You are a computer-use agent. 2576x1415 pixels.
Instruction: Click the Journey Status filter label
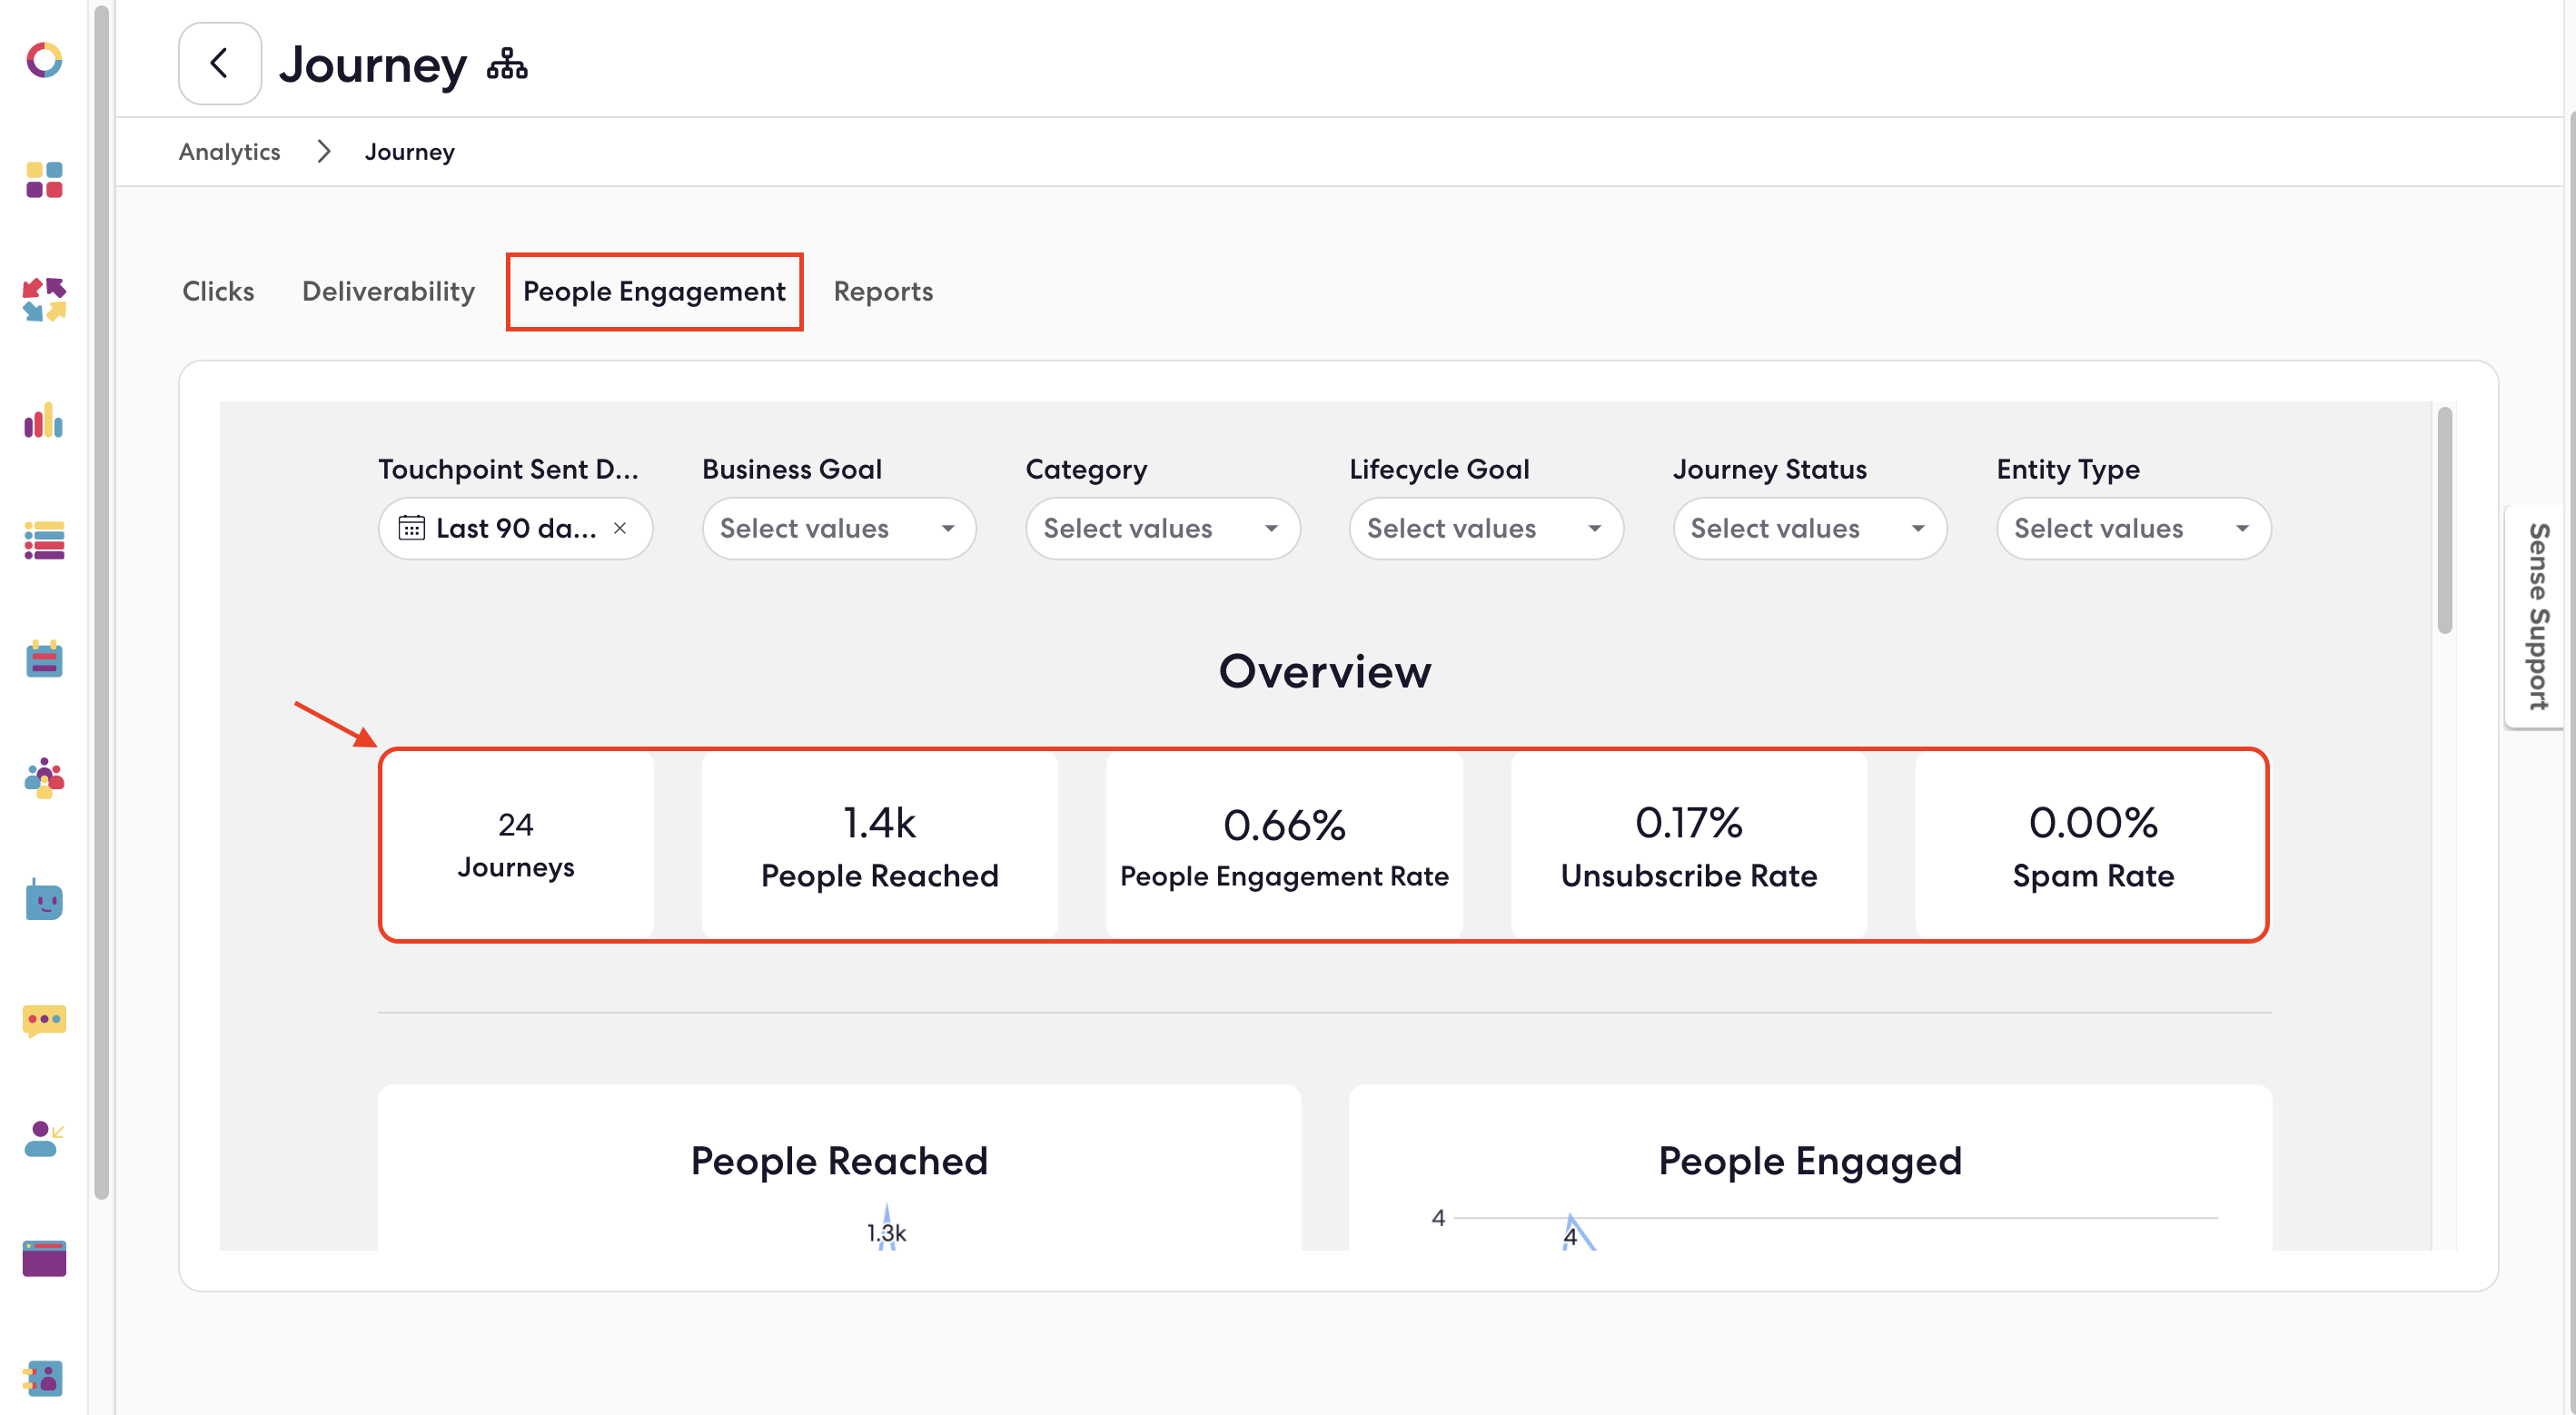tap(1770, 468)
